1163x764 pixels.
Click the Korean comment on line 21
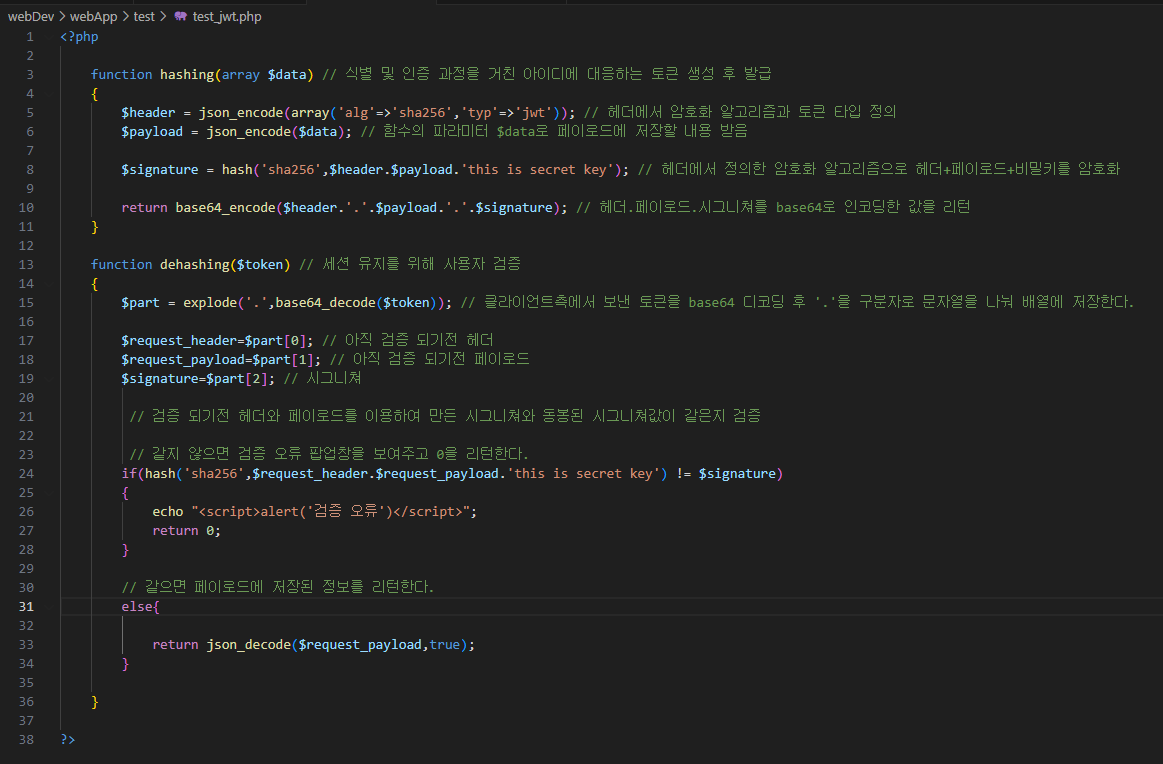pyautogui.click(x=445, y=416)
